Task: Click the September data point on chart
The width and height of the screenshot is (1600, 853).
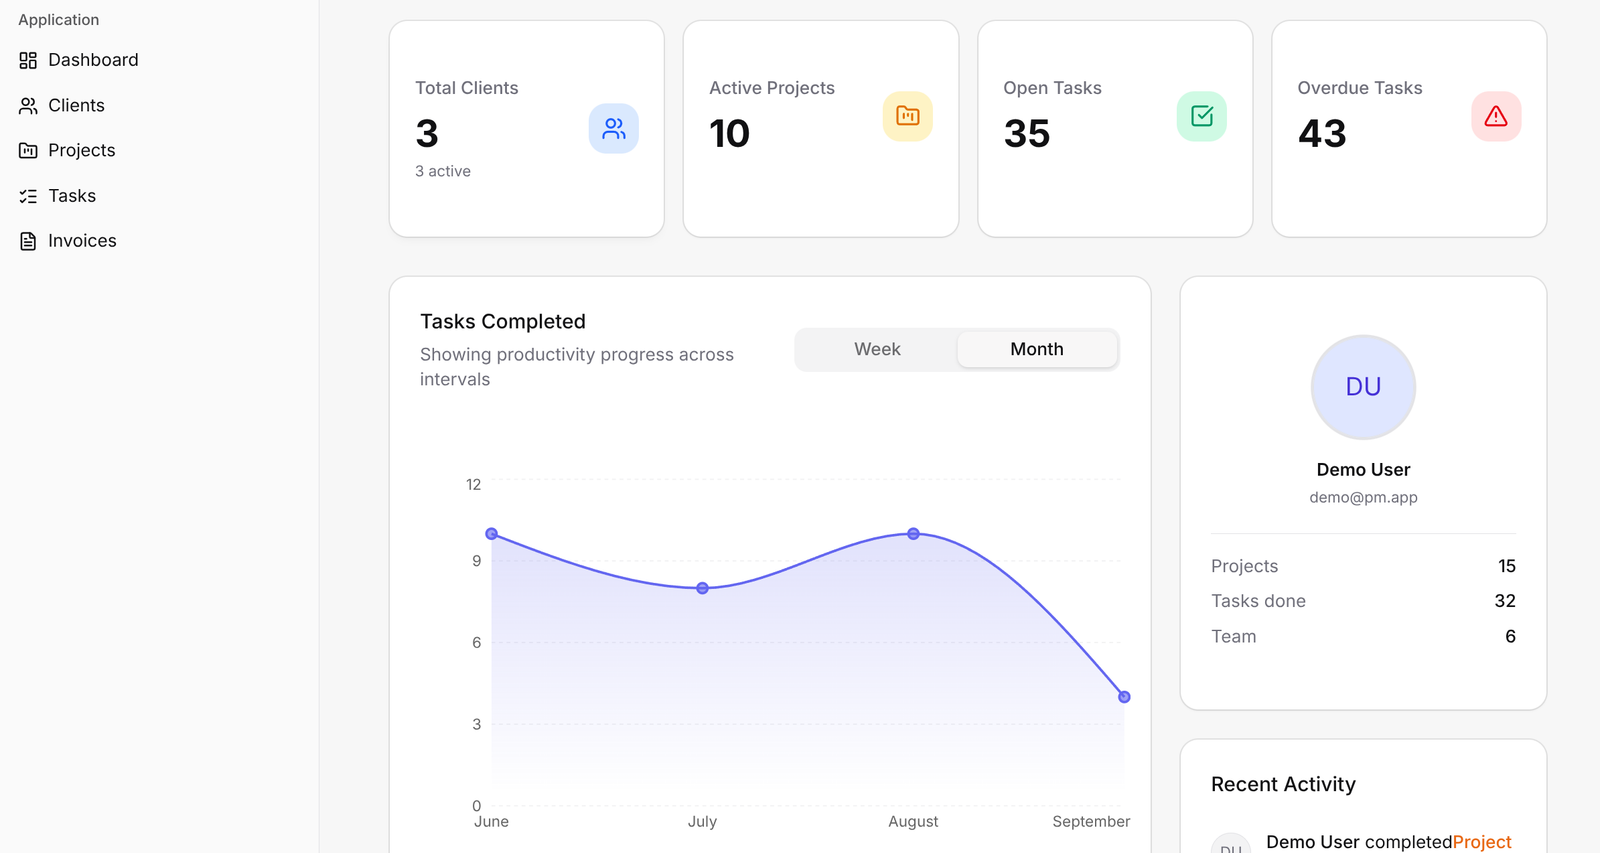Action: pyautogui.click(x=1124, y=697)
